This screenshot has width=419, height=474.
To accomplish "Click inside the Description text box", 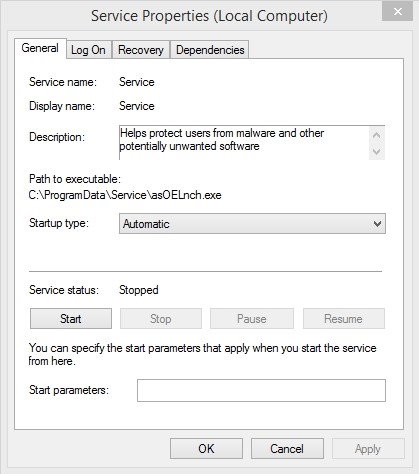I will coord(244,143).
